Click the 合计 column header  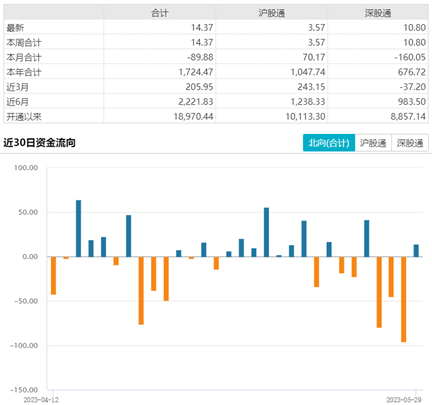click(x=160, y=13)
